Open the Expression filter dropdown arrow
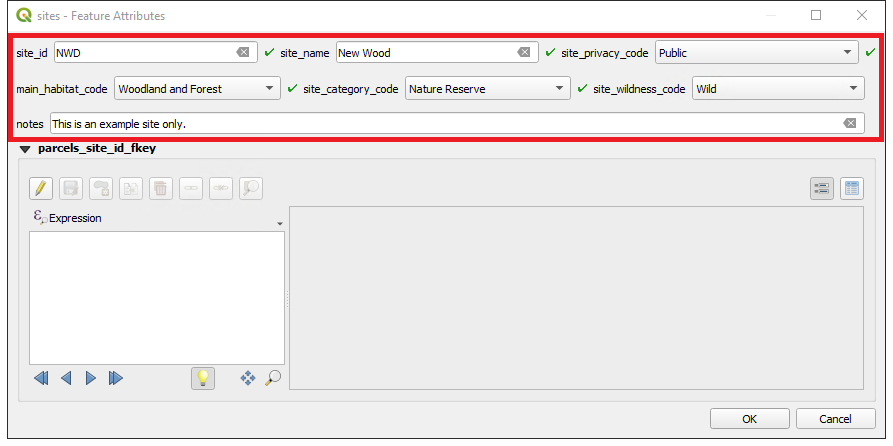893x446 pixels. coord(280,224)
